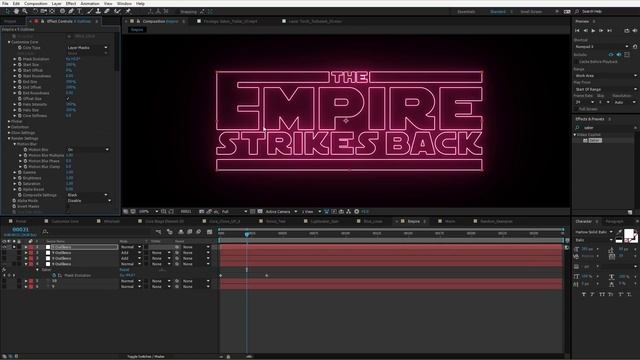Select the Pen tool
This screenshot has height=360, width=640.
coord(71,11)
